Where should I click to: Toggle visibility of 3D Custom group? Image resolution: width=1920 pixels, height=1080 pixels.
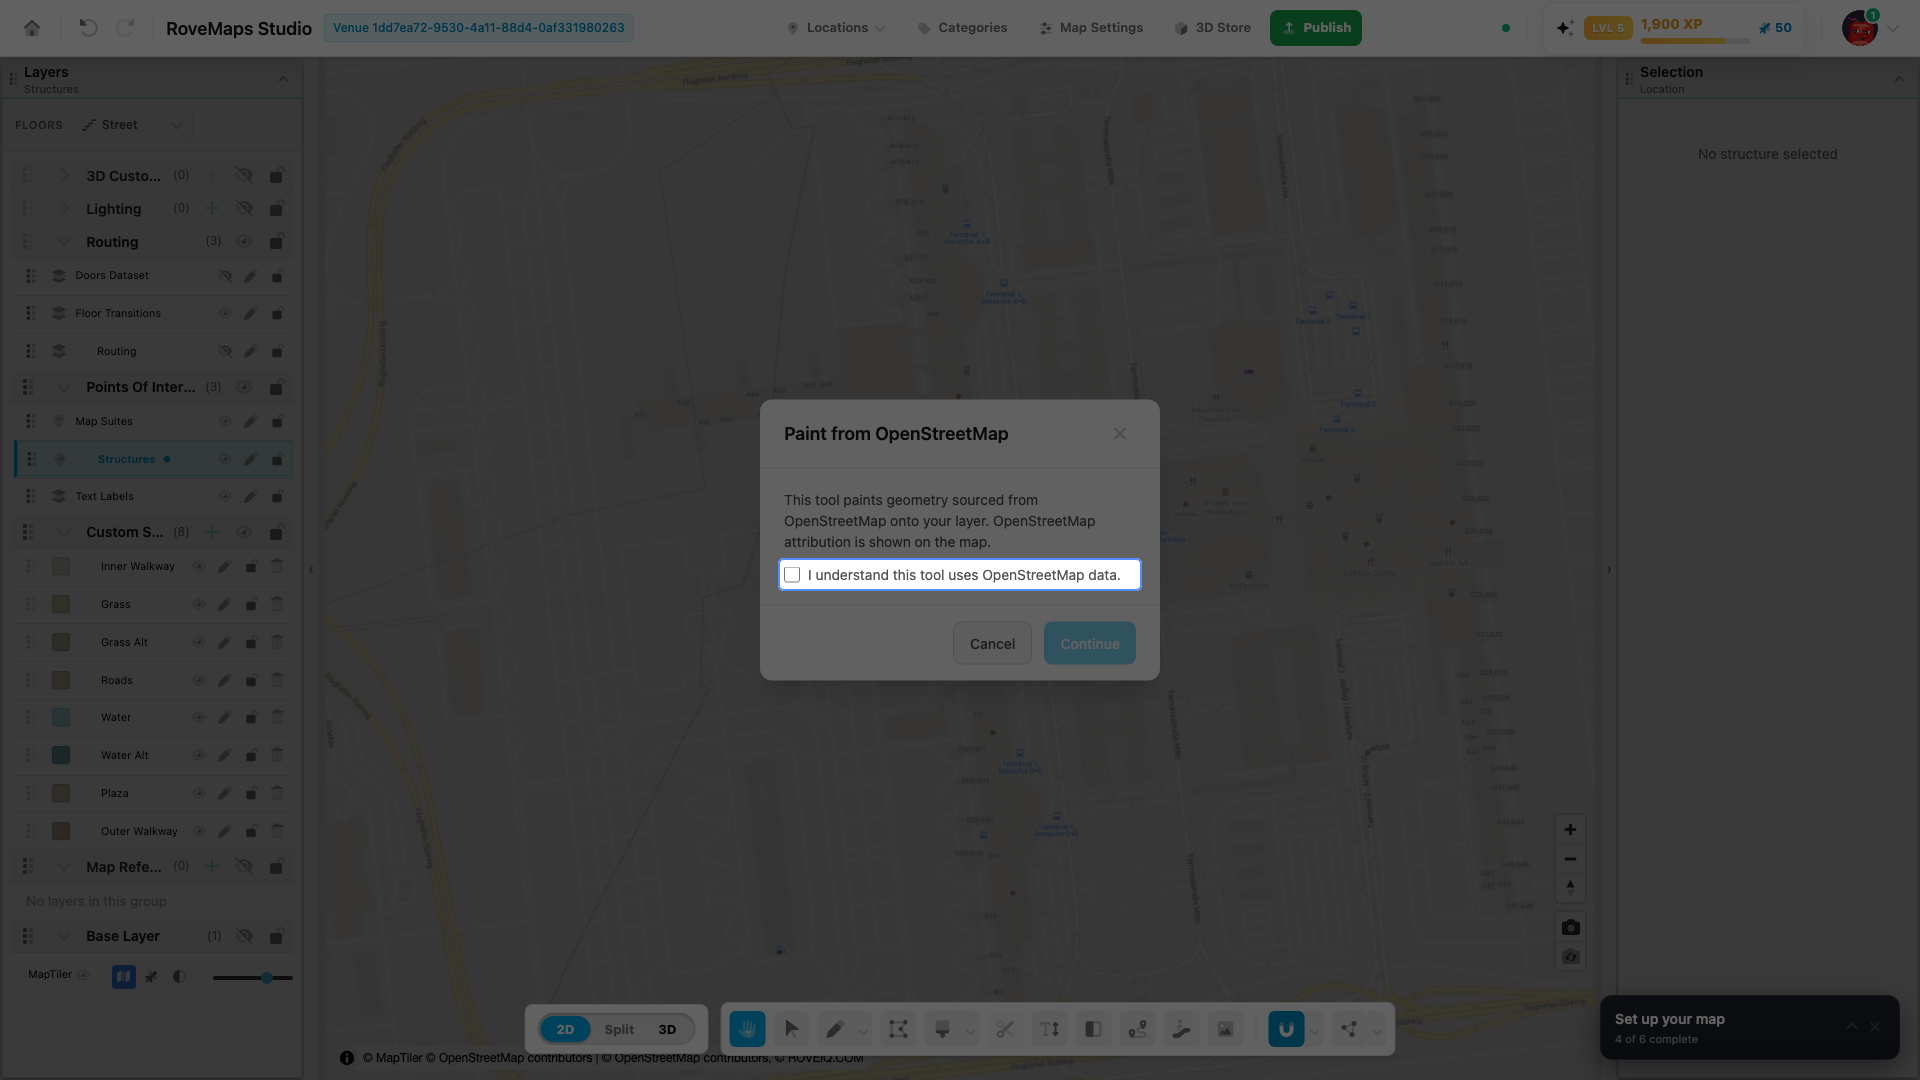pyautogui.click(x=244, y=175)
